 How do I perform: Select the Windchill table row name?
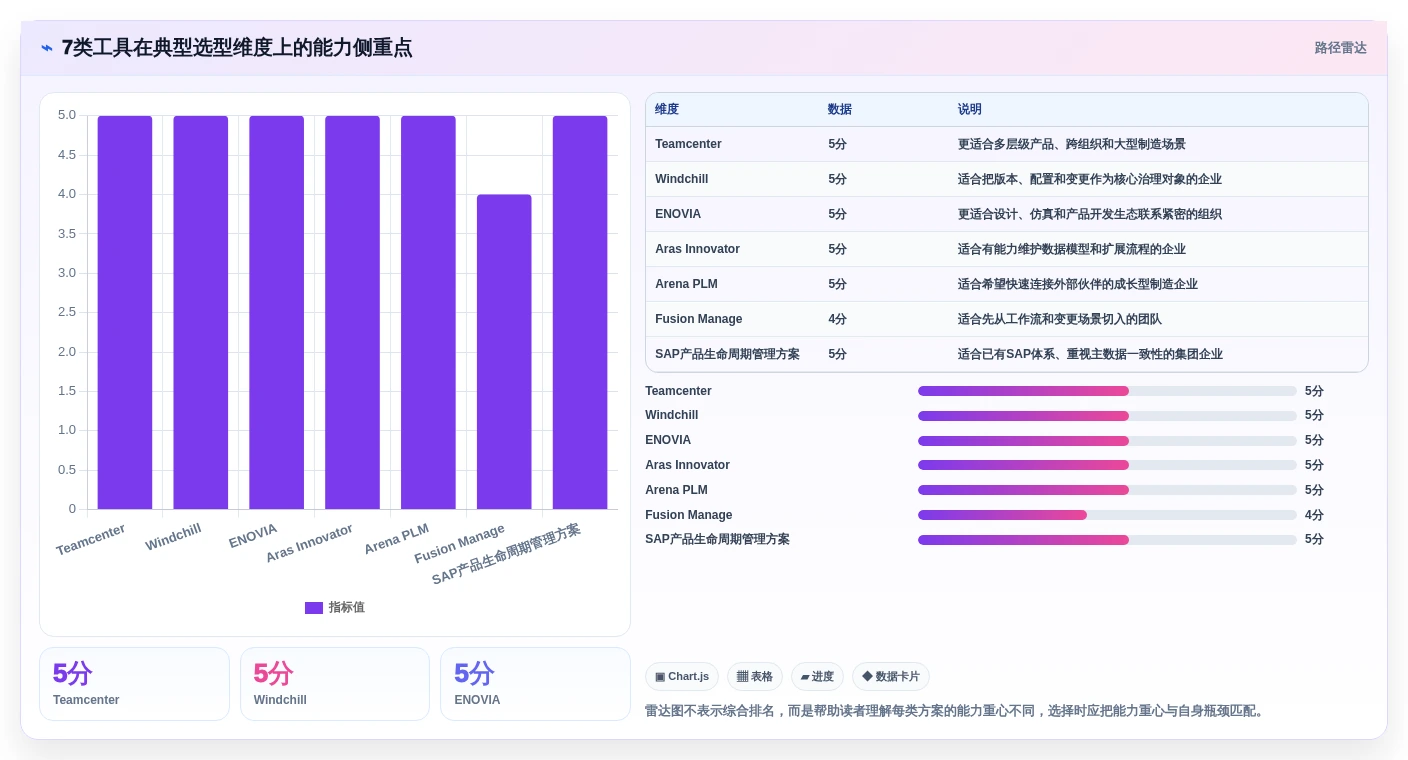click(x=682, y=179)
